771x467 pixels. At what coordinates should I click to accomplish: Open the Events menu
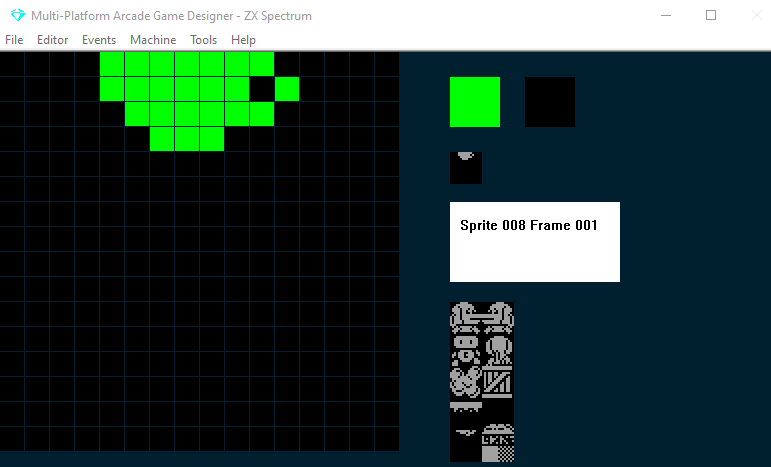(99, 40)
